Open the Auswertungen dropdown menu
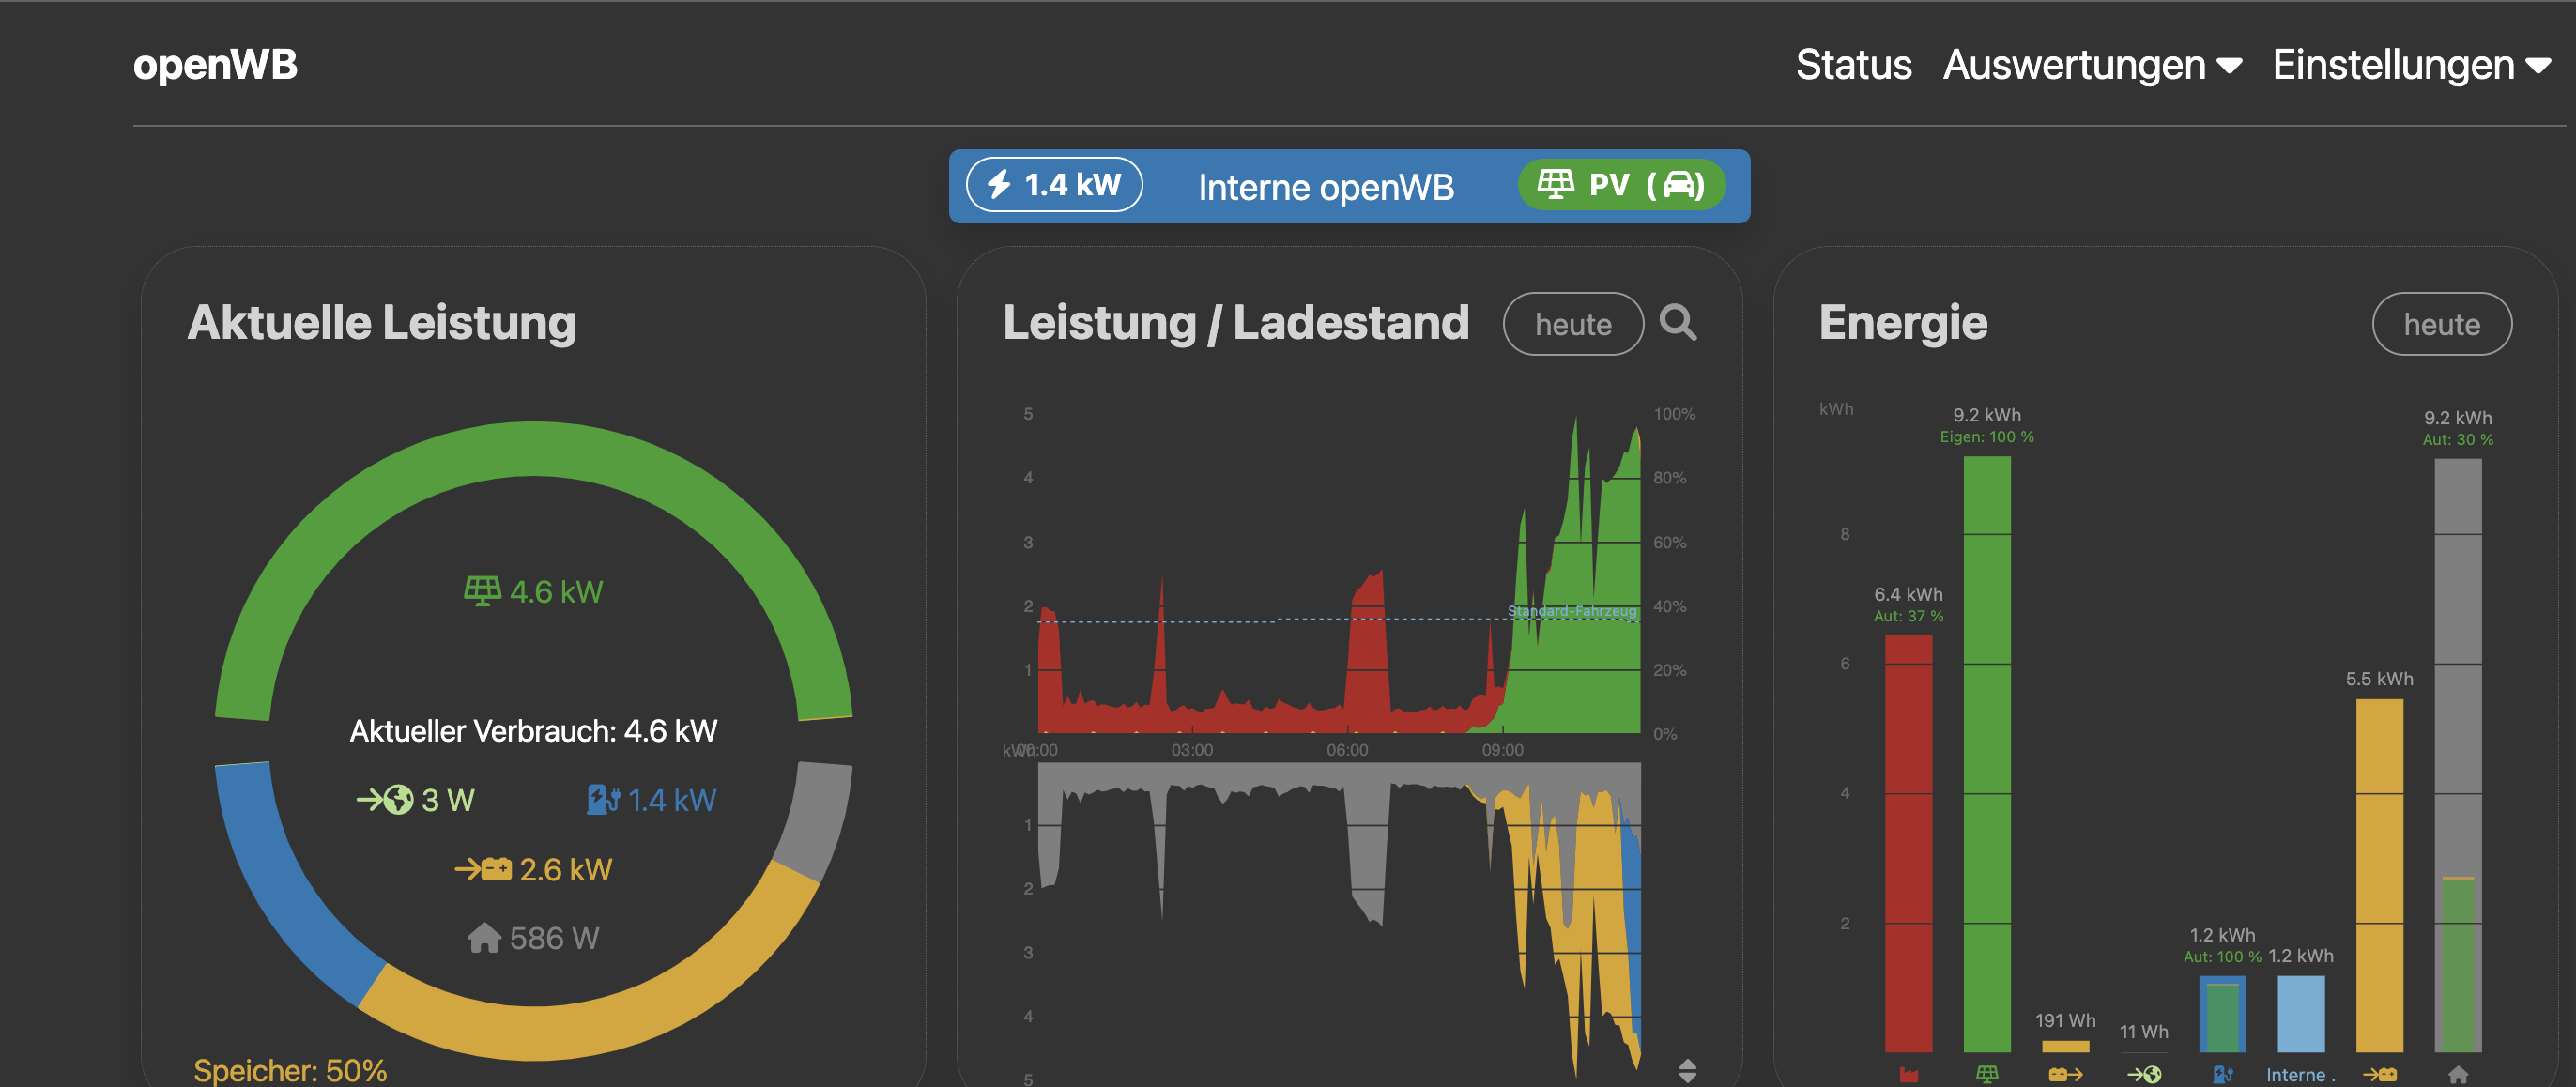Image resolution: width=2576 pixels, height=1087 pixels. [x=2091, y=65]
